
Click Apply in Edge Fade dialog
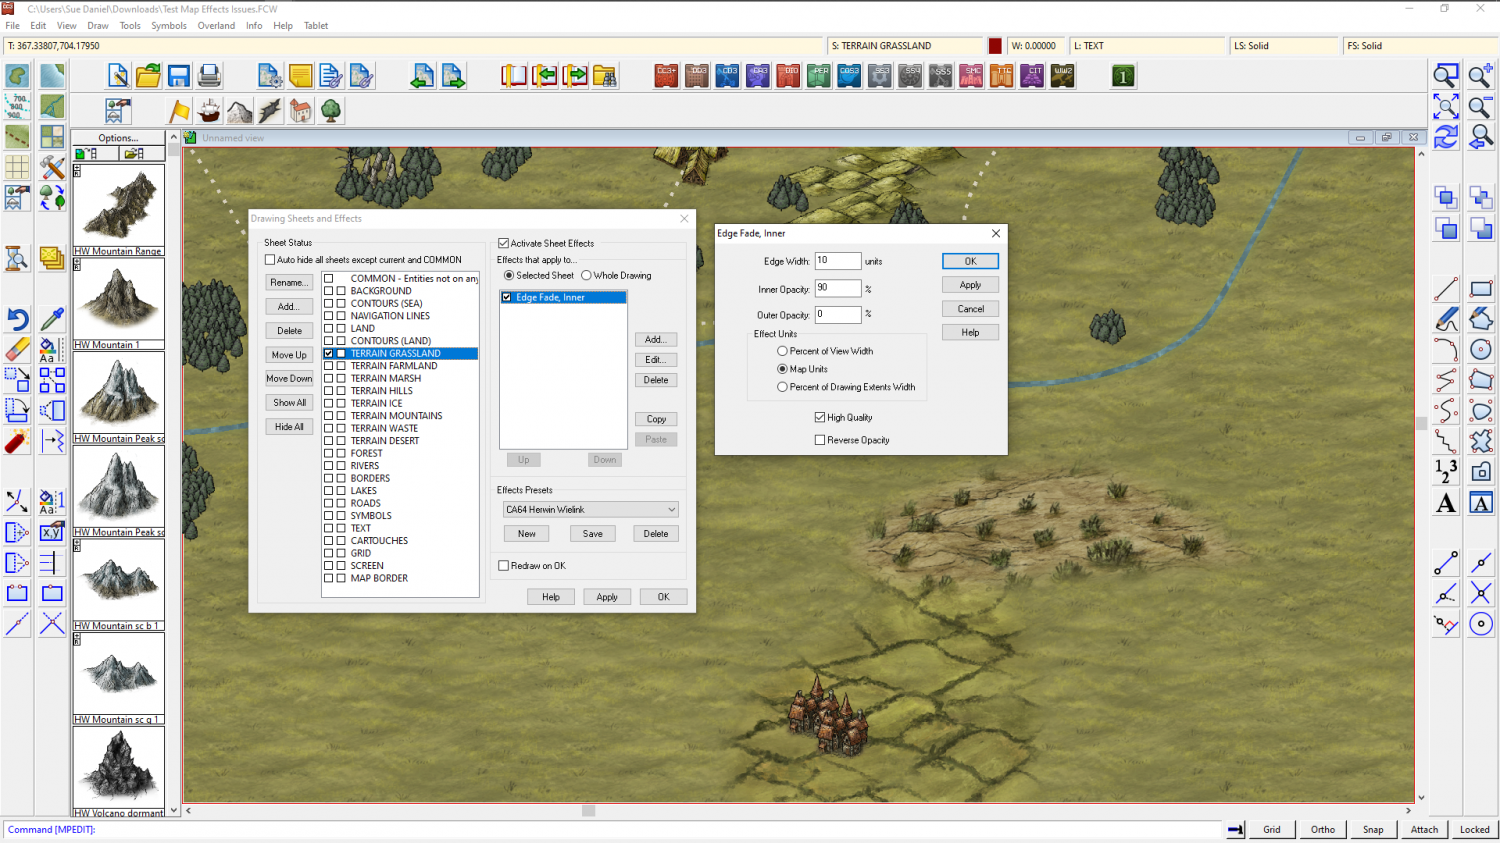point(970,285)
